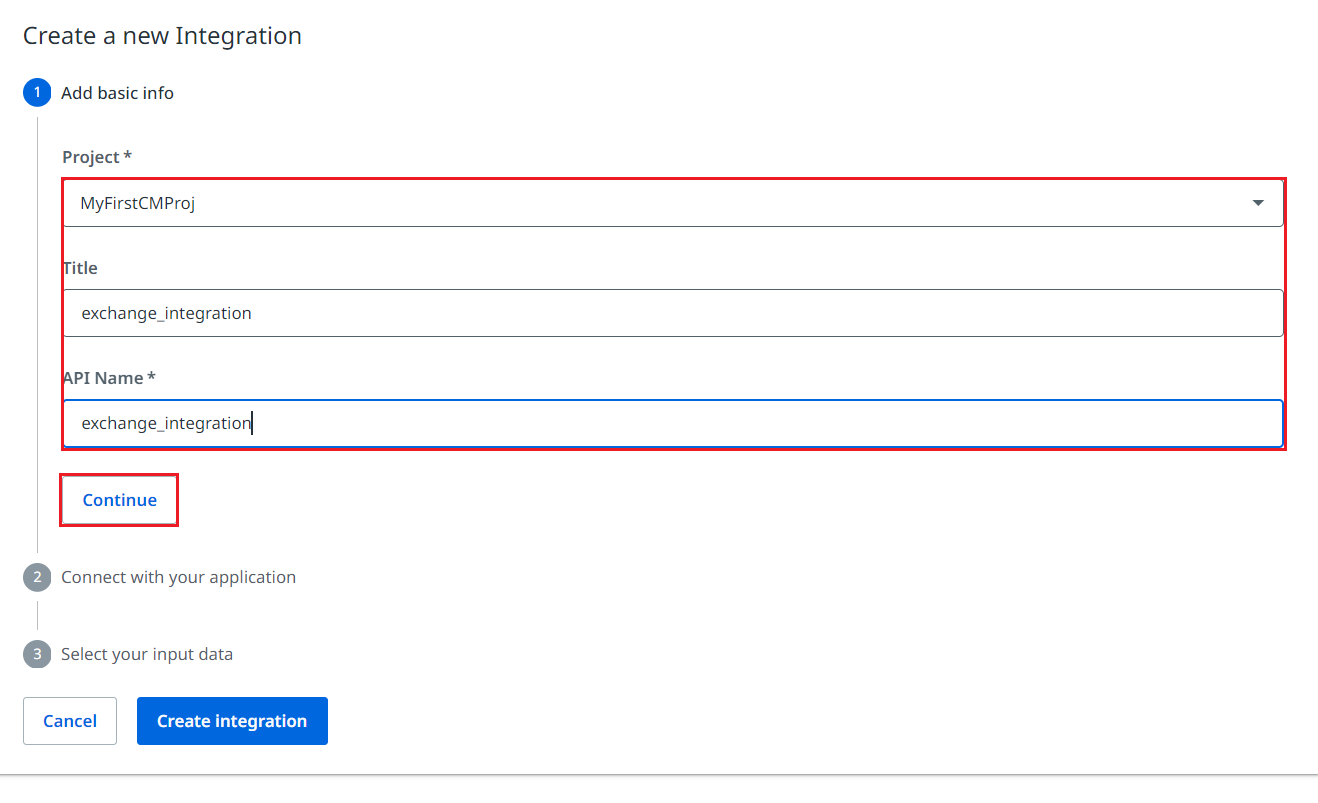Expand the 'Add basic info' step

coord(117,93)
